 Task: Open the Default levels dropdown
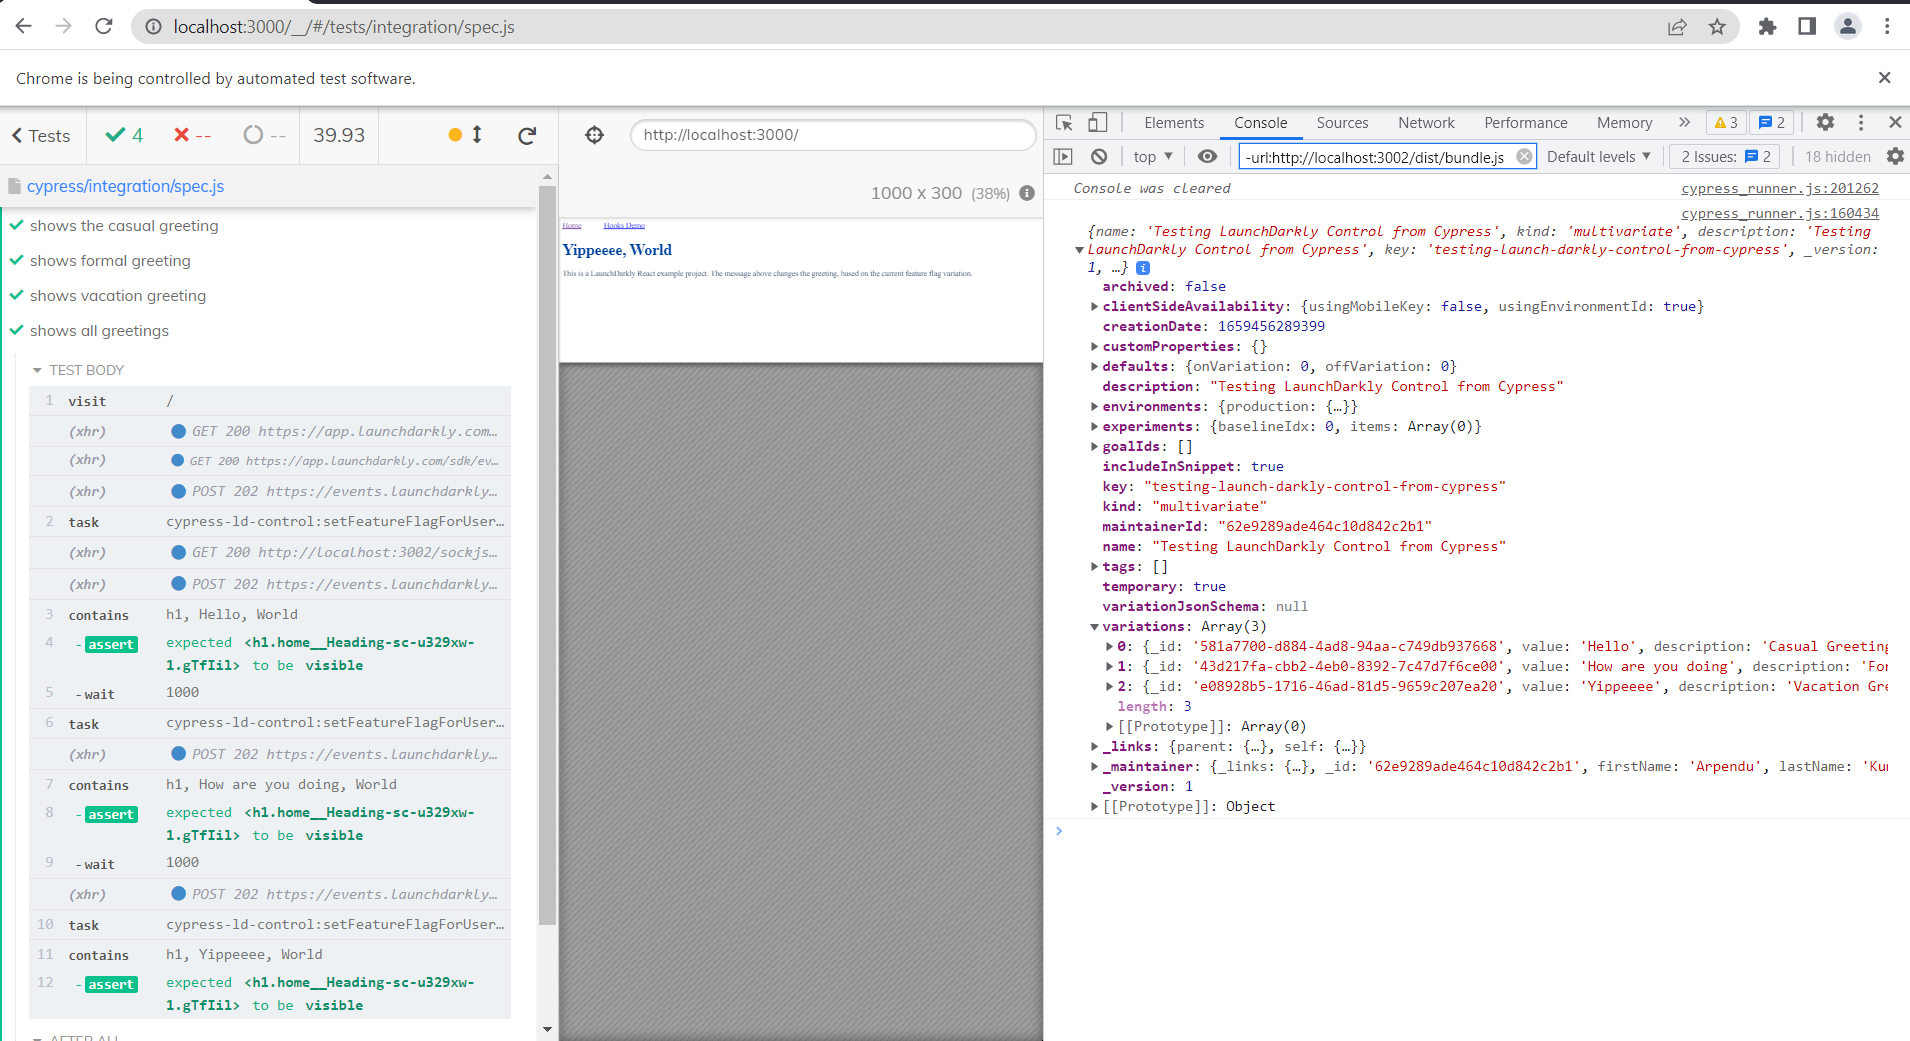(x=1598, y=157)
